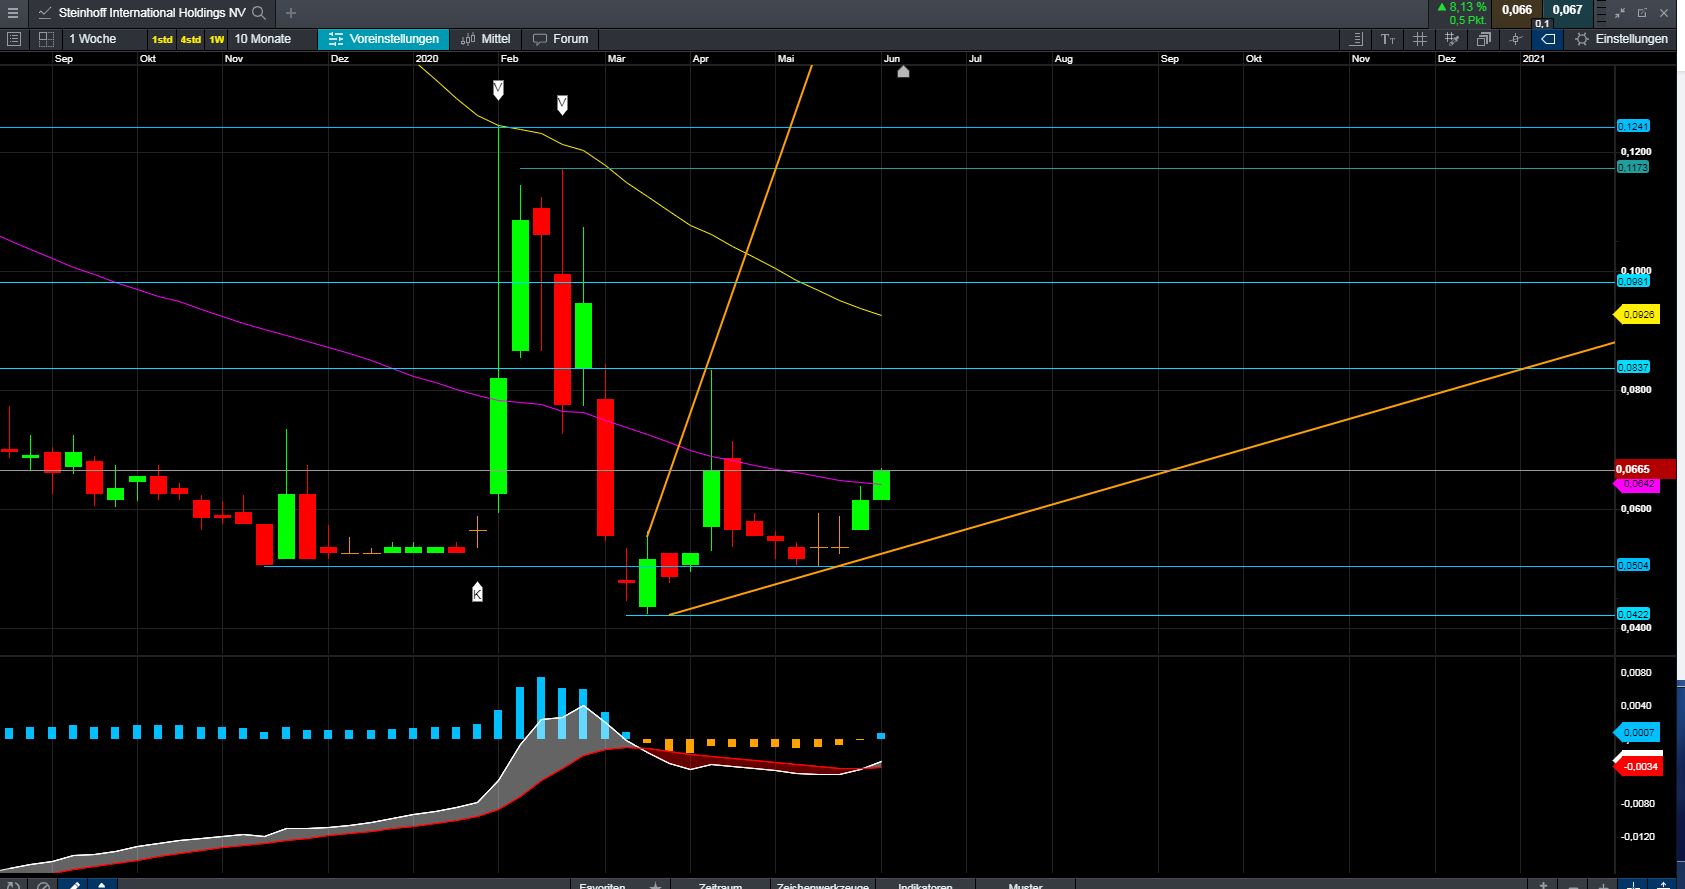Open the Muster tab at bottom

(1025, 885)
